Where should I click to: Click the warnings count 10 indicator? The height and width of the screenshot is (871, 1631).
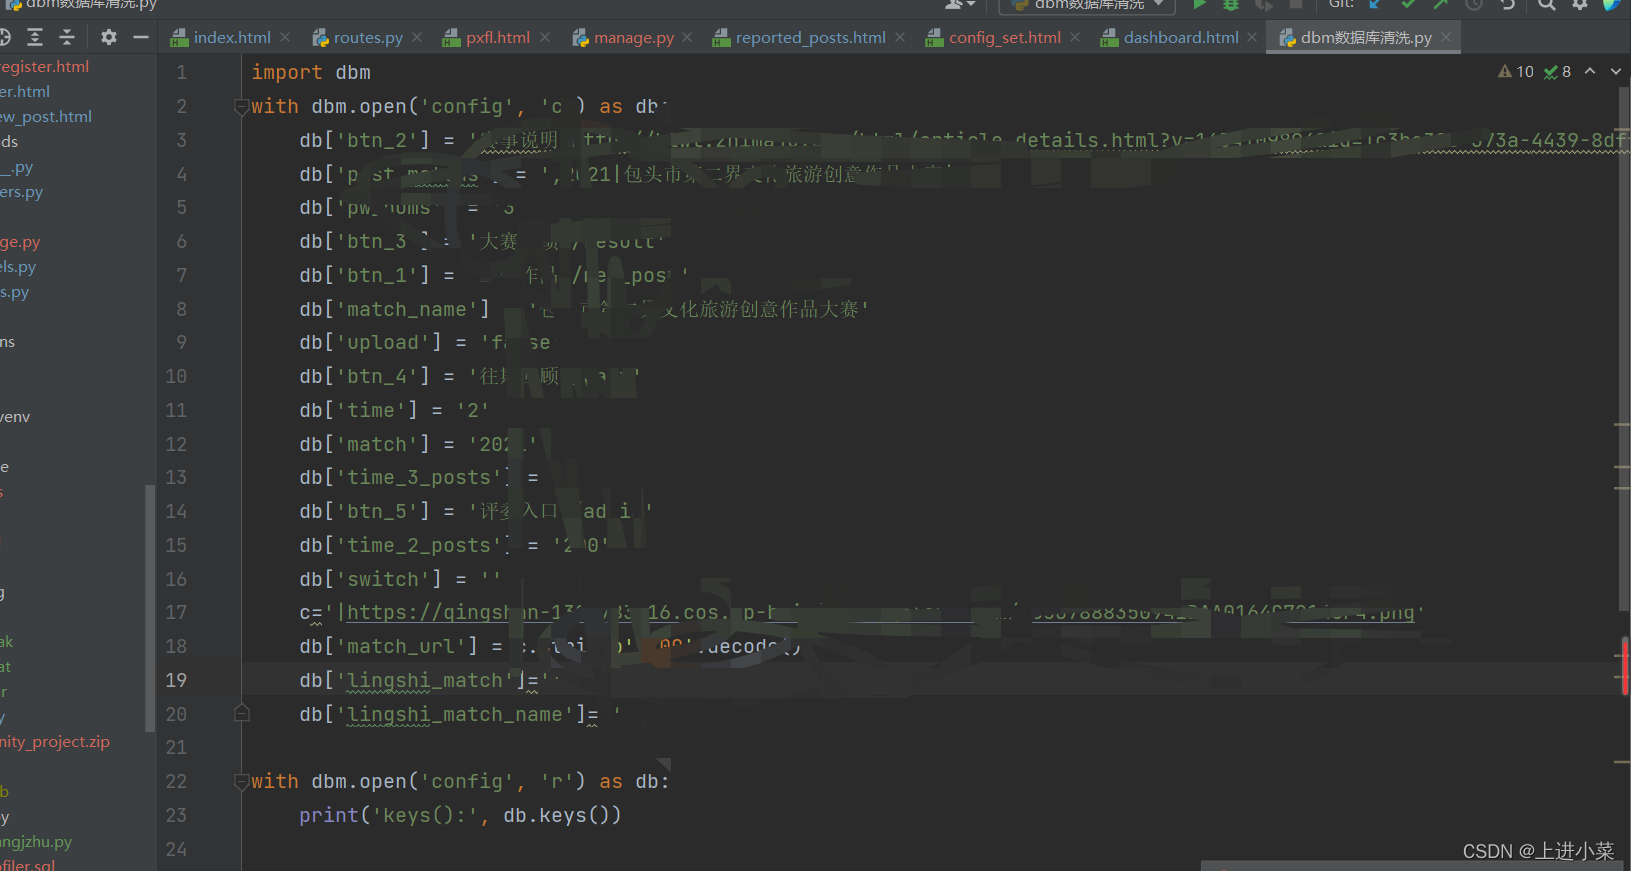pos(1516,72)
